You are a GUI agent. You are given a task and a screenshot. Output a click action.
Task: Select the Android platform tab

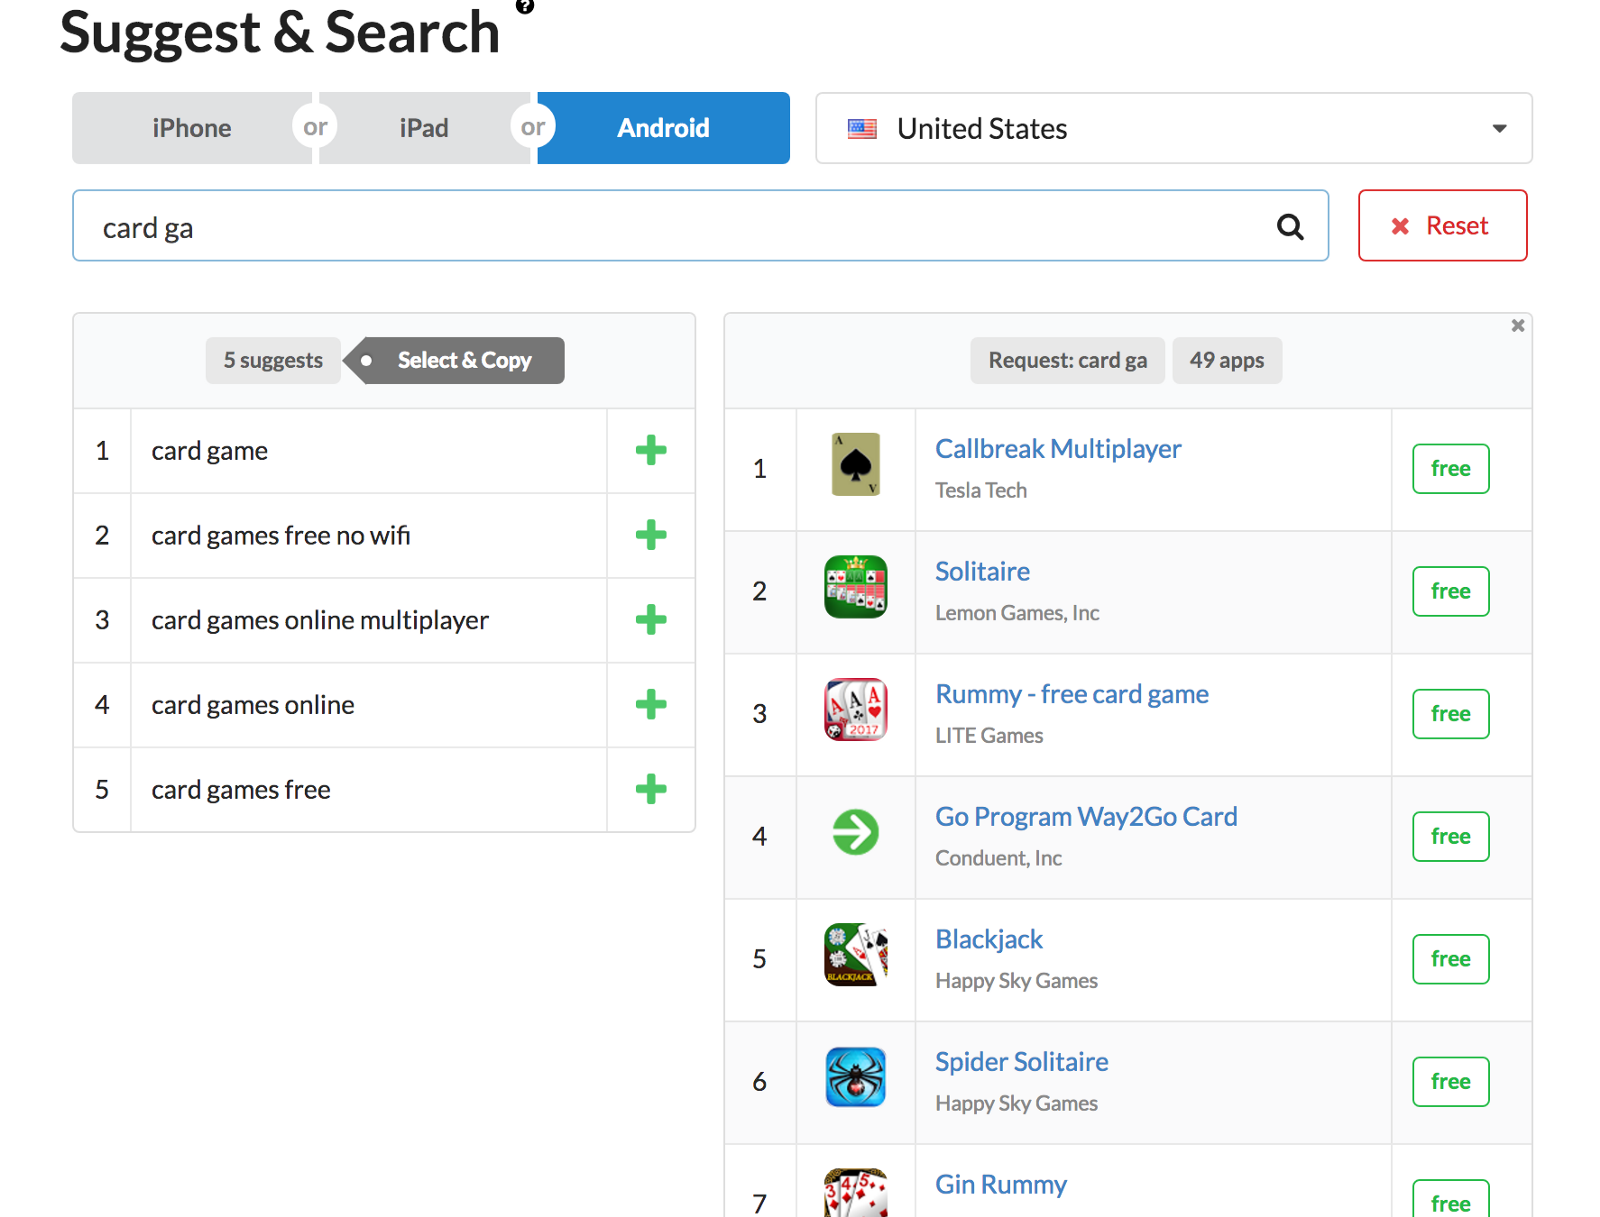click(663, 128)
